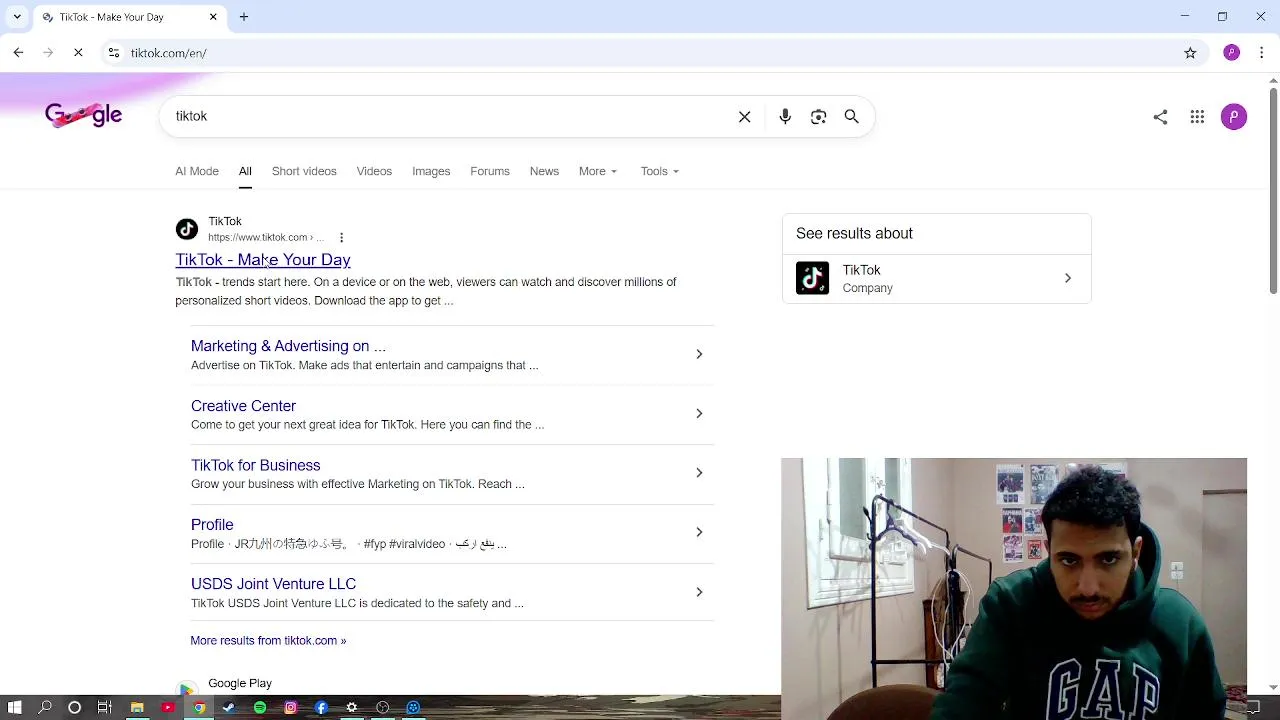Open Marketing & Advertising on link
The height and width of the screenshot is (720, 1280).
click(x=288, y=346)
